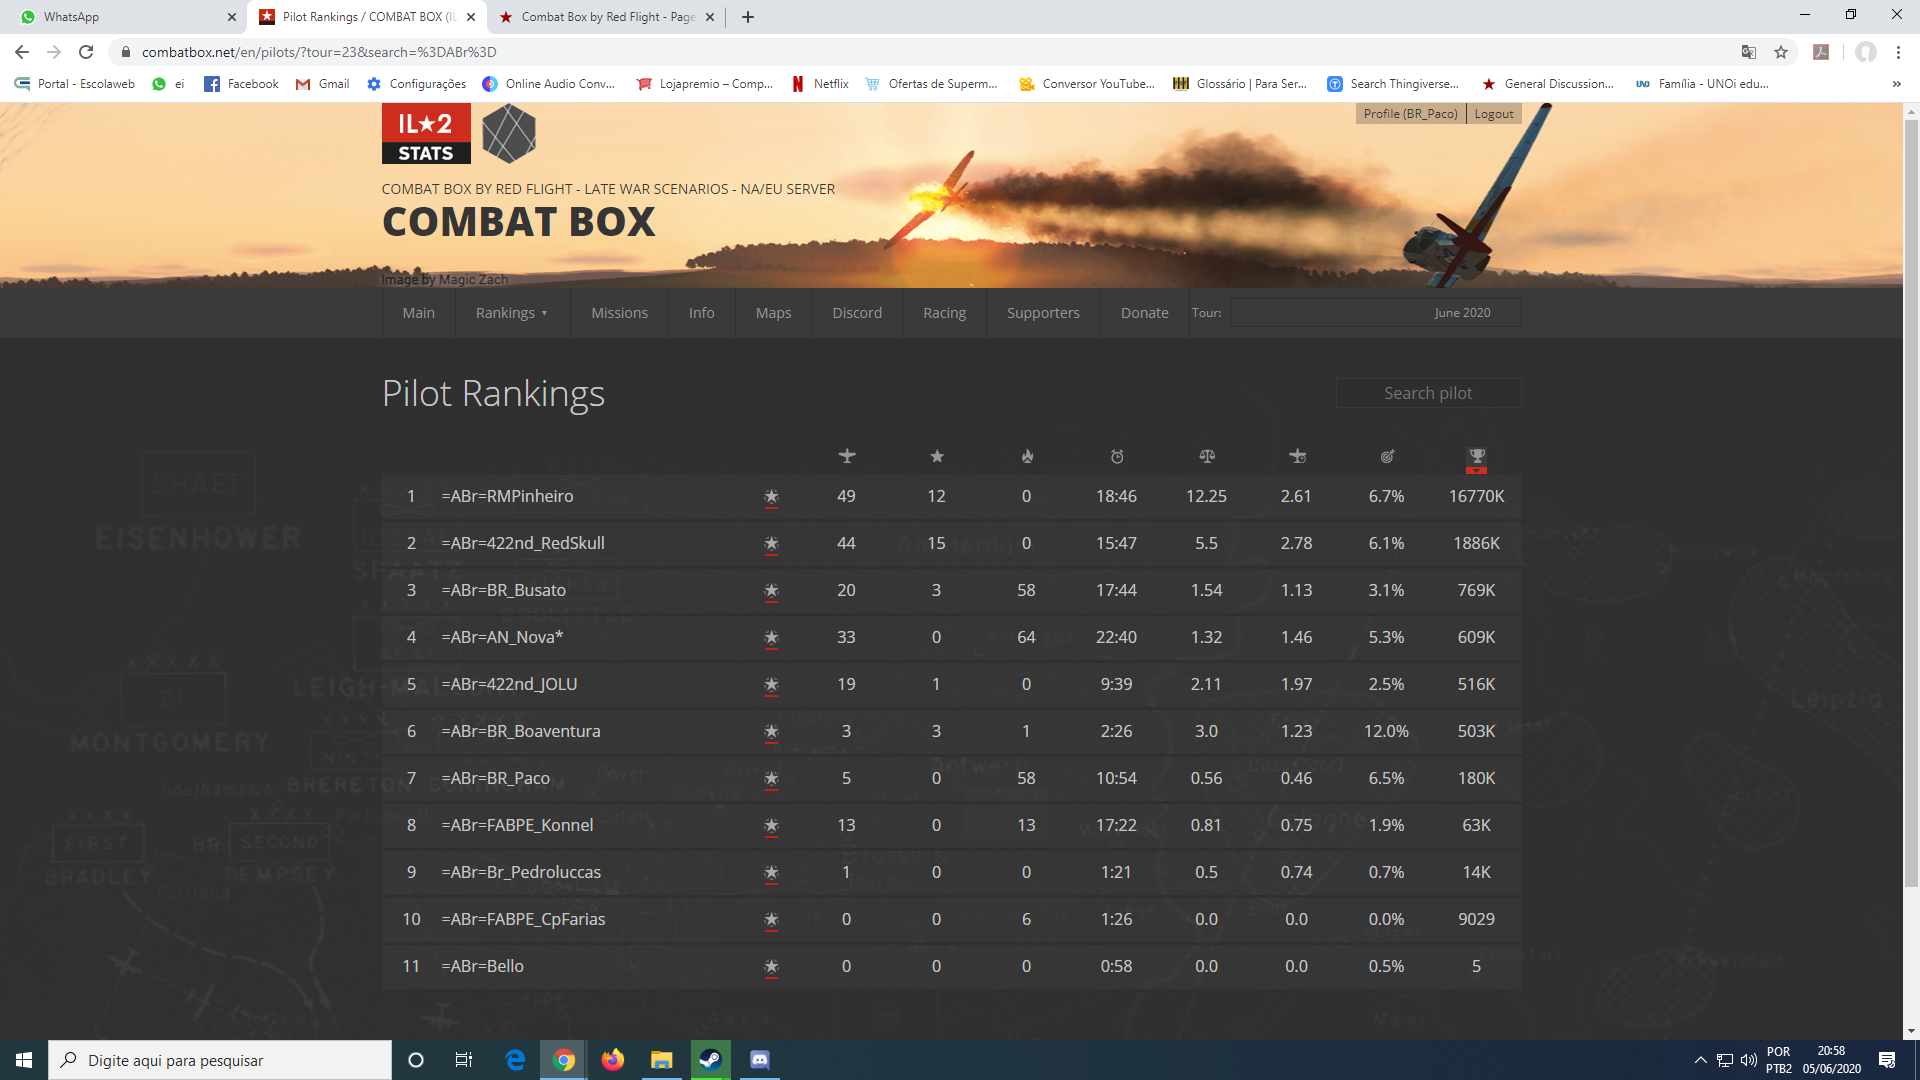This screenshot has width=1920, height=1080.
Task: Bookmark this page with star icon
Action: pyautogui.click(x=1781, y=52)
